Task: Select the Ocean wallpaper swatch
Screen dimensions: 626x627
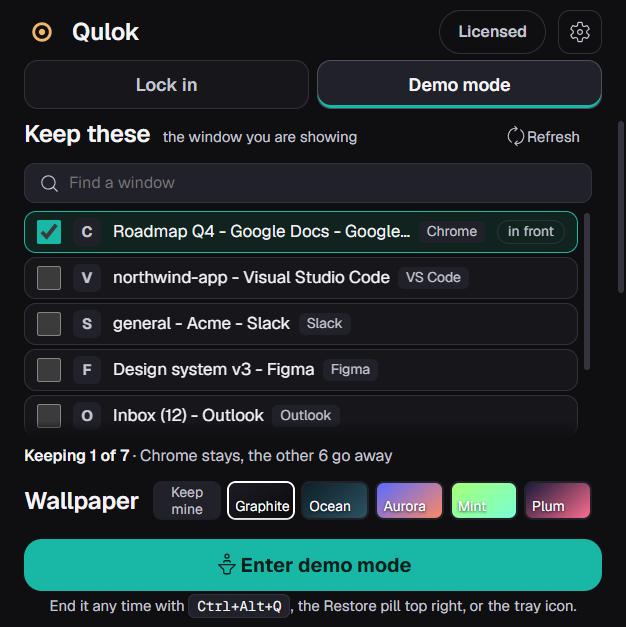Action: (334, 501)
